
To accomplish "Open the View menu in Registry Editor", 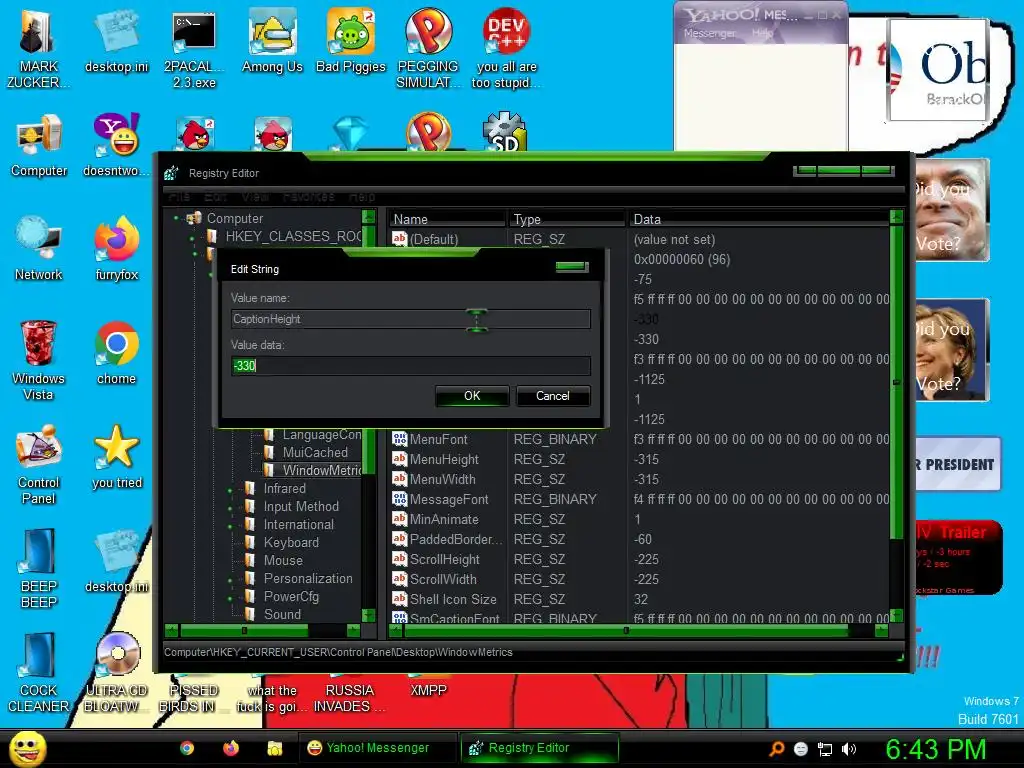I will 255,197.
